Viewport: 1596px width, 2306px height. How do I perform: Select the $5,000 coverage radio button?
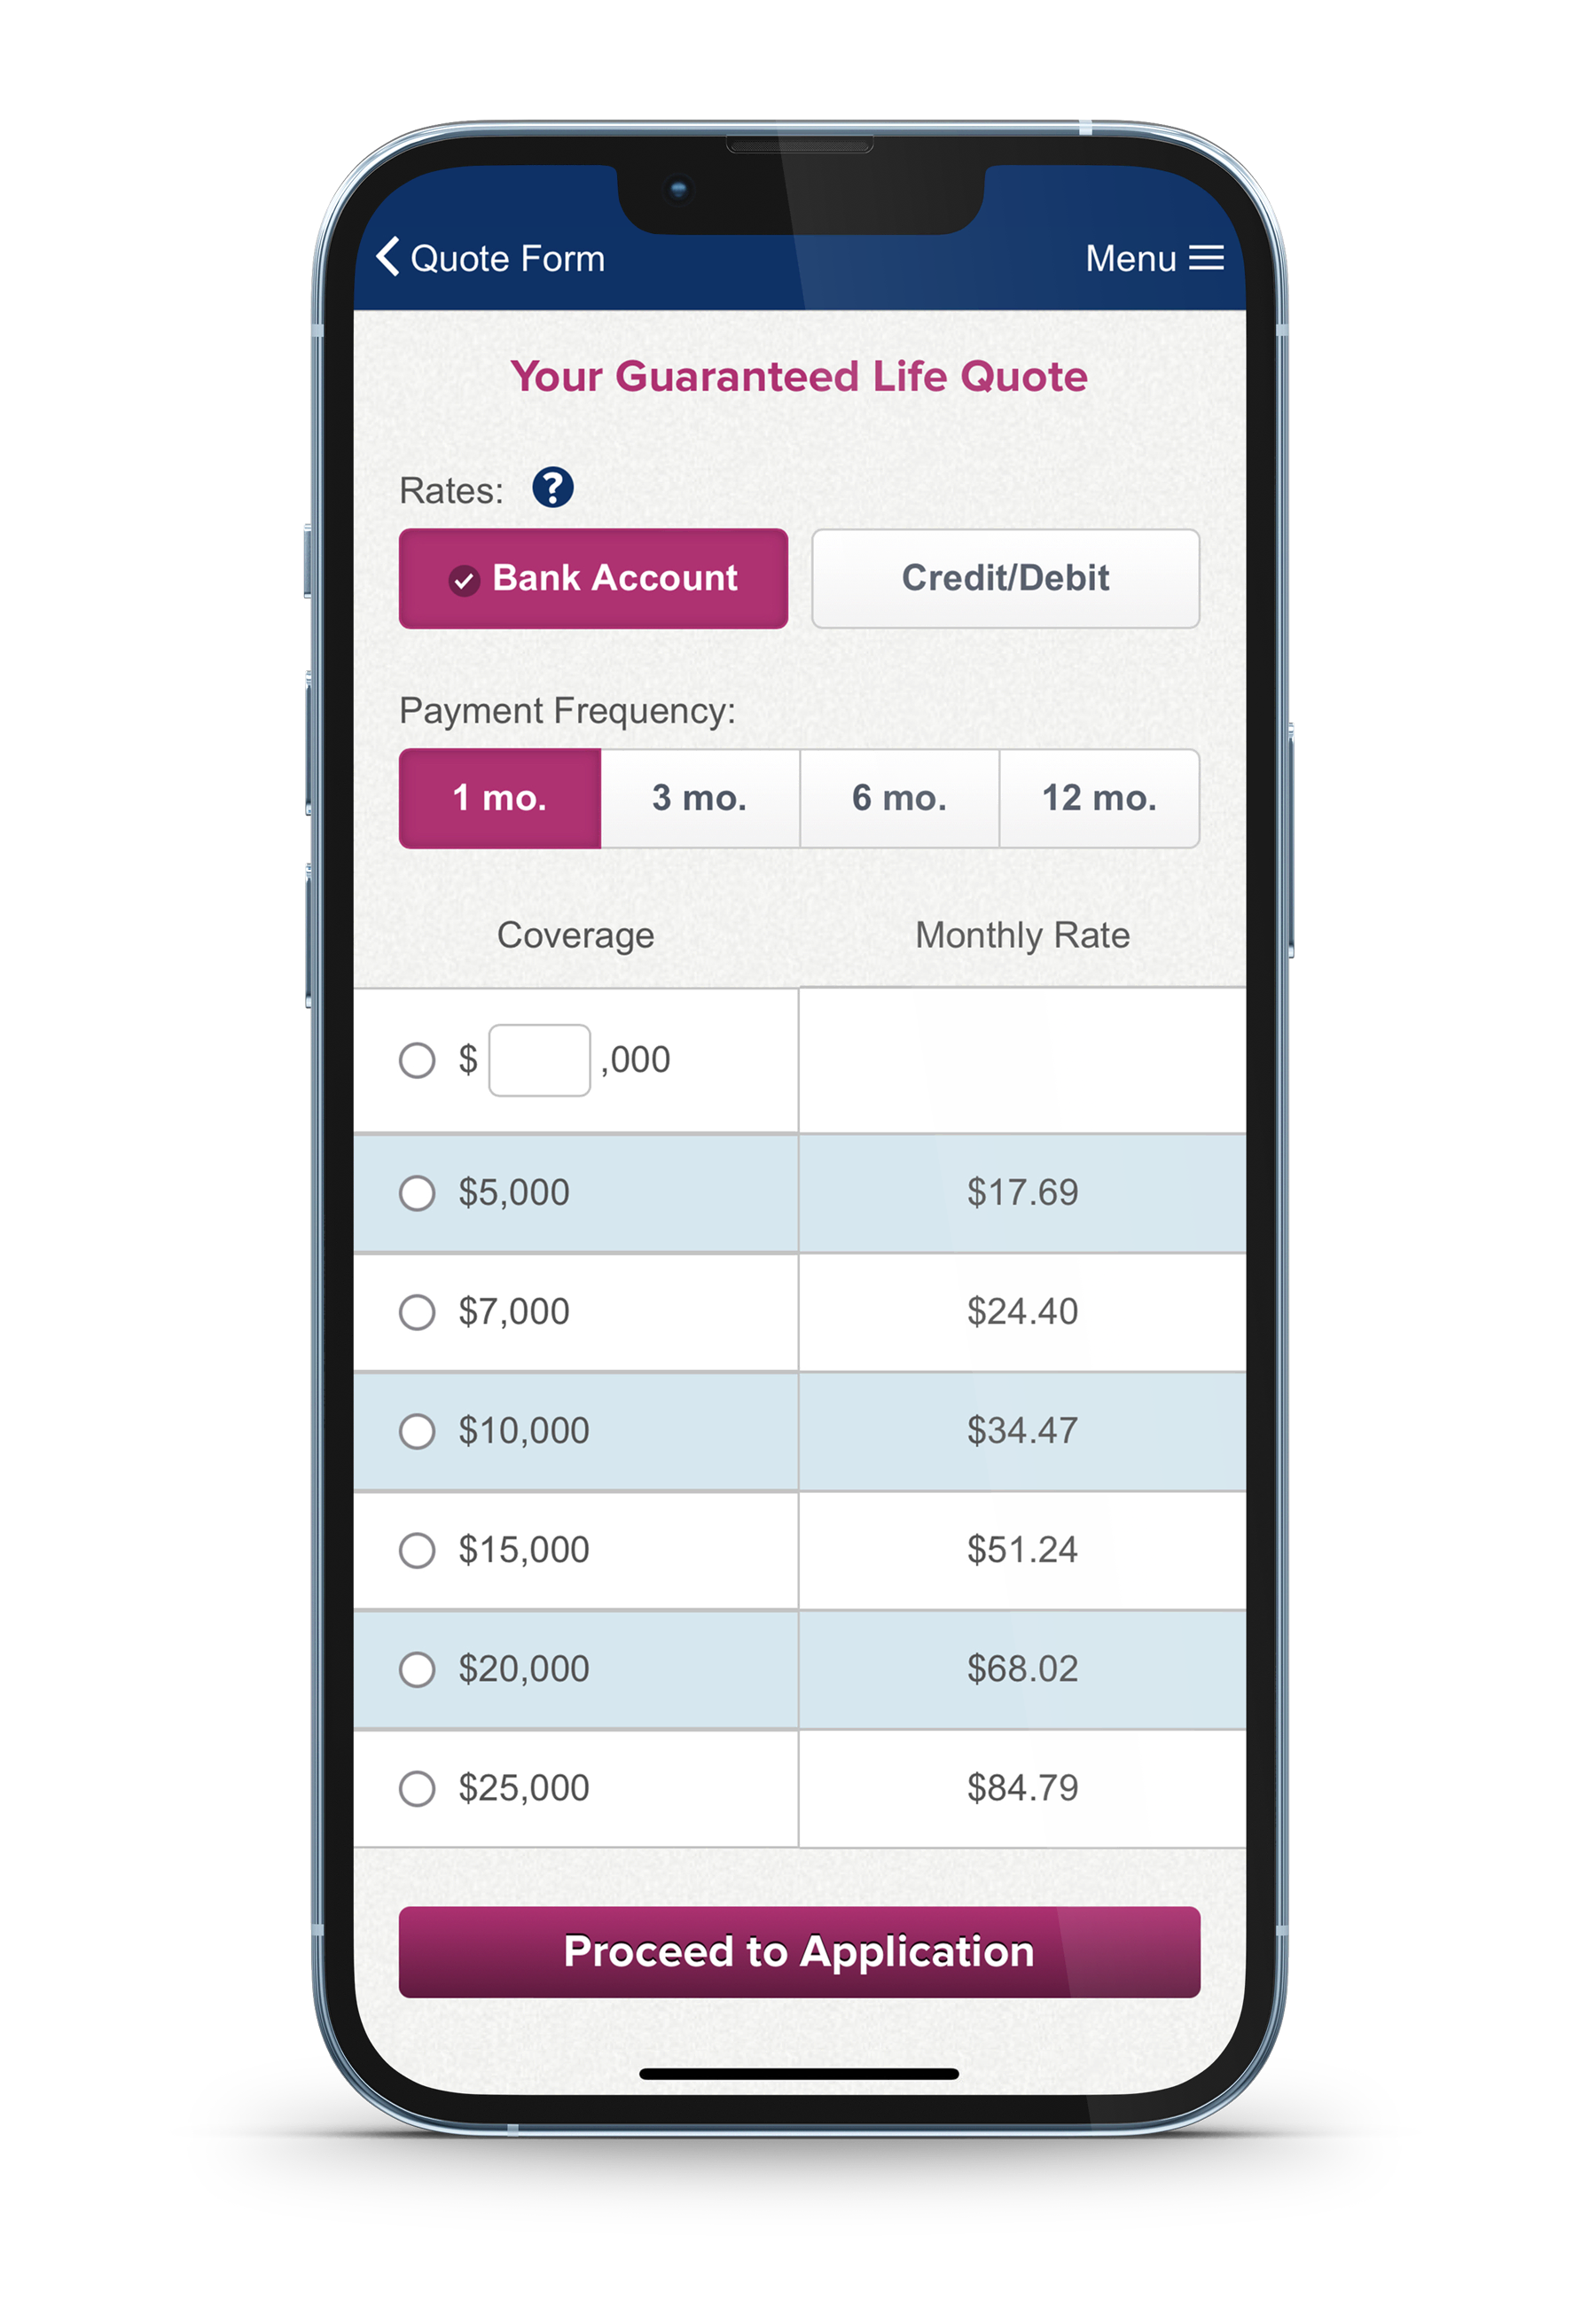416,1192
